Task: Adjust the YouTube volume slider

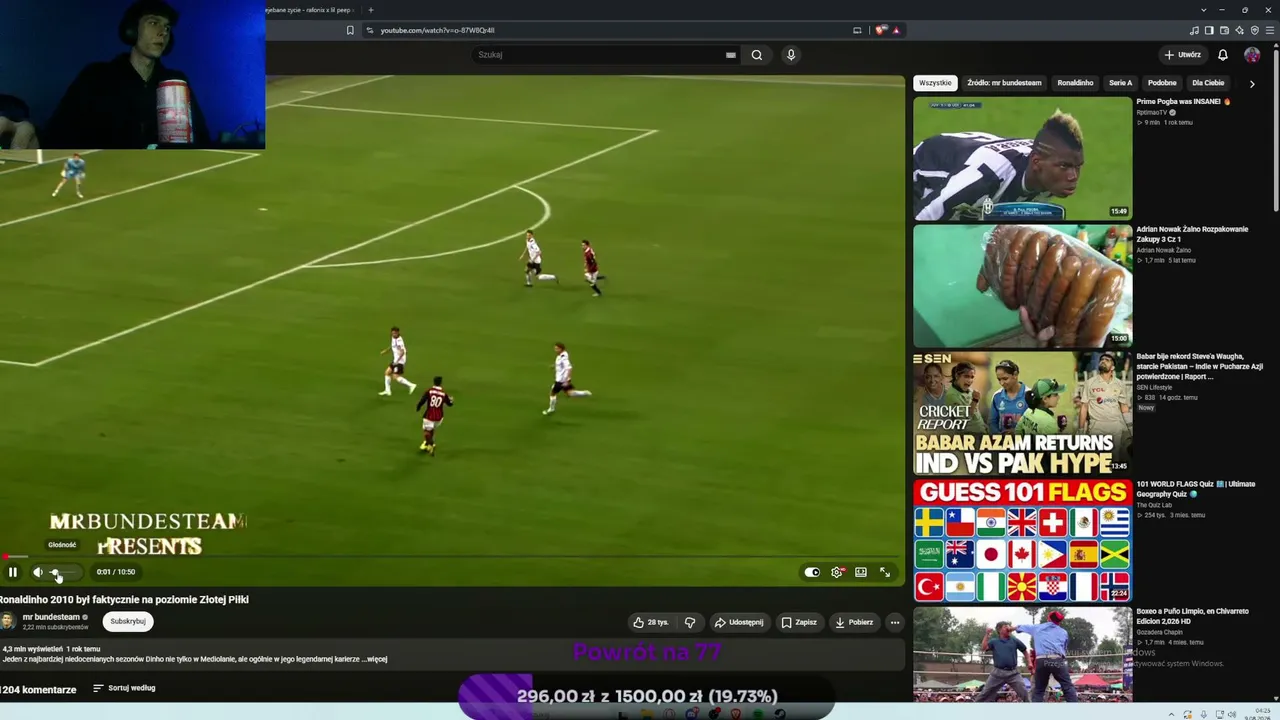Action: click(x=64, y=572)
